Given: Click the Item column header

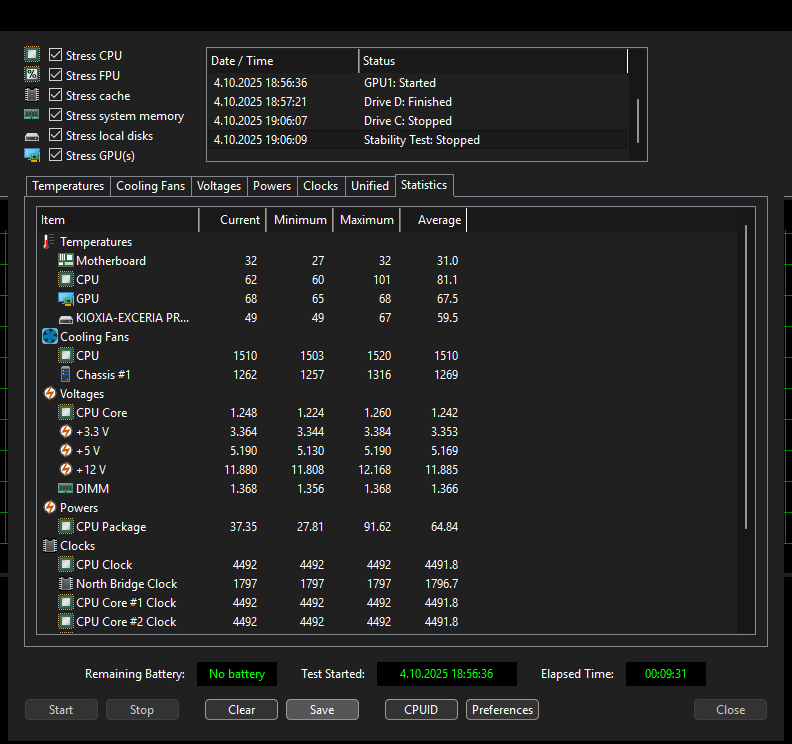Looking at the screenshot, I should 118,220.
